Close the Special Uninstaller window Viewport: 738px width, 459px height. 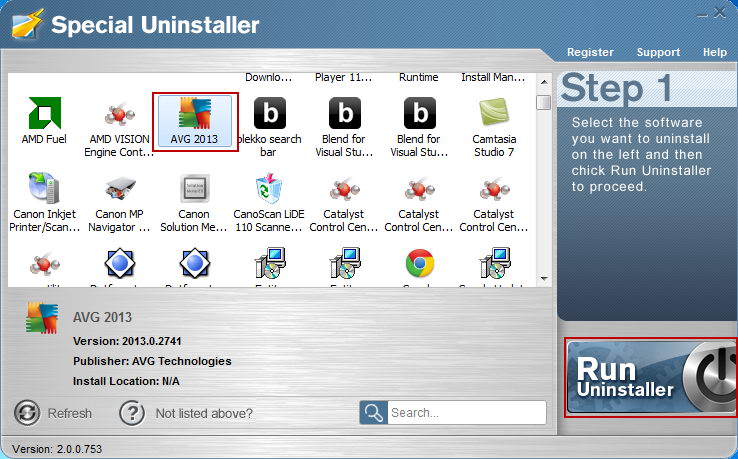[x=720, y=13]
